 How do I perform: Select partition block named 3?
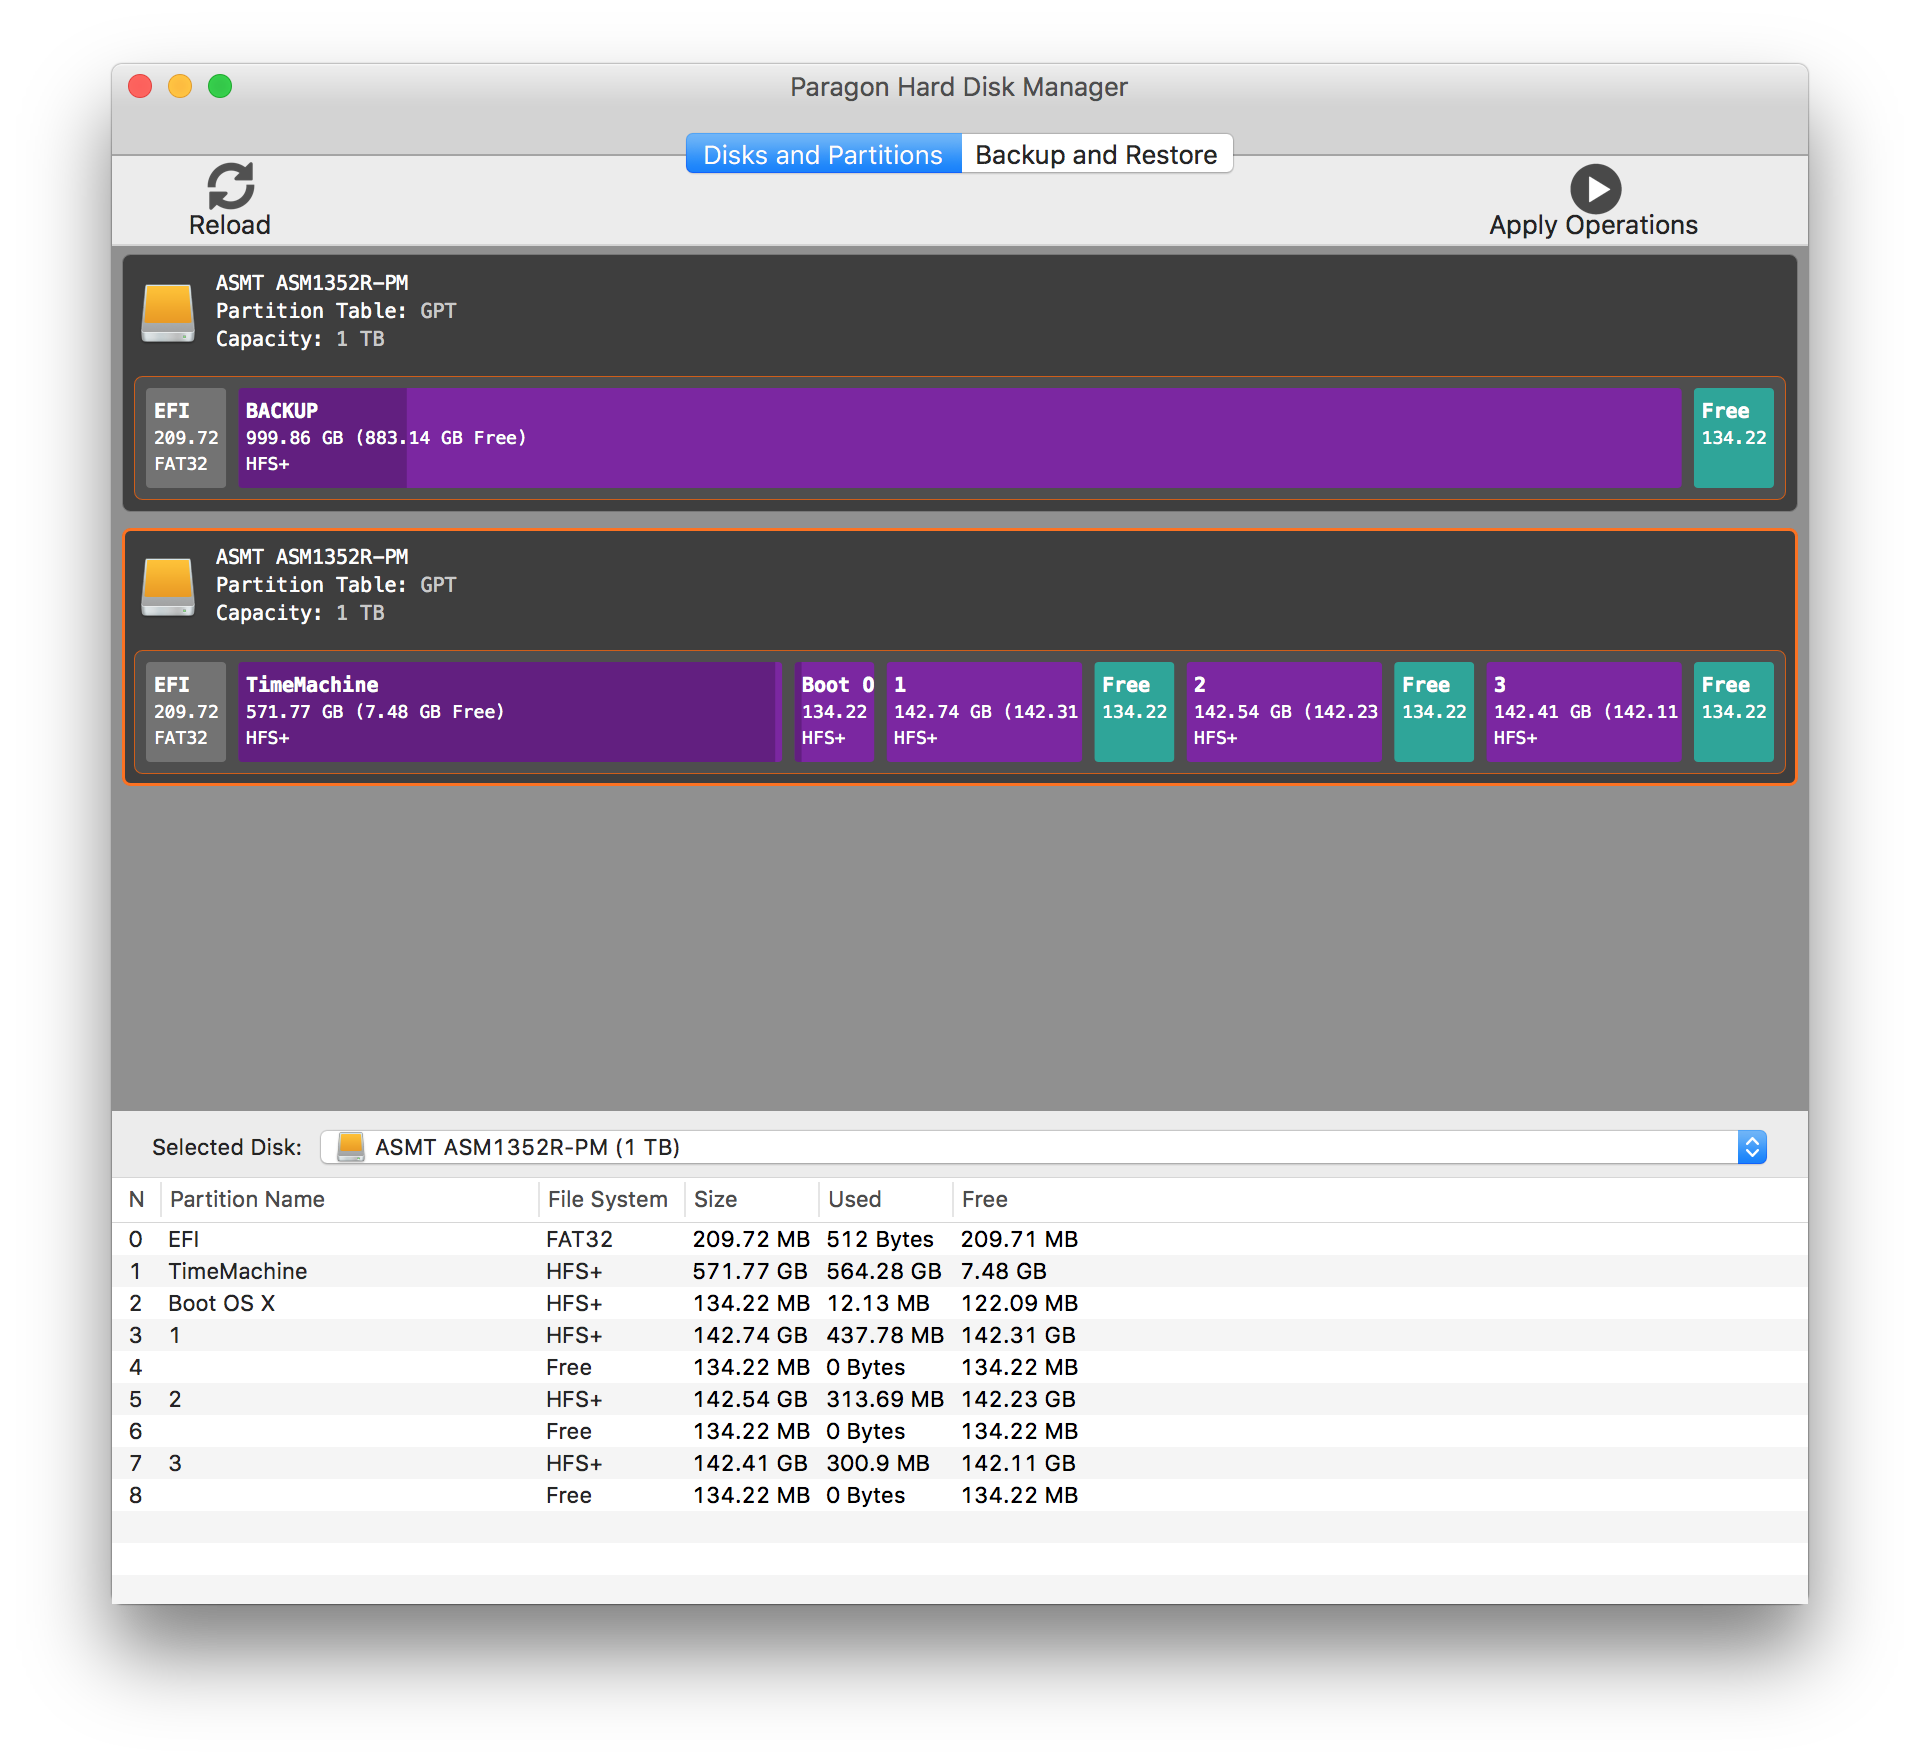pyautogui.click(x=1584, y=712)
